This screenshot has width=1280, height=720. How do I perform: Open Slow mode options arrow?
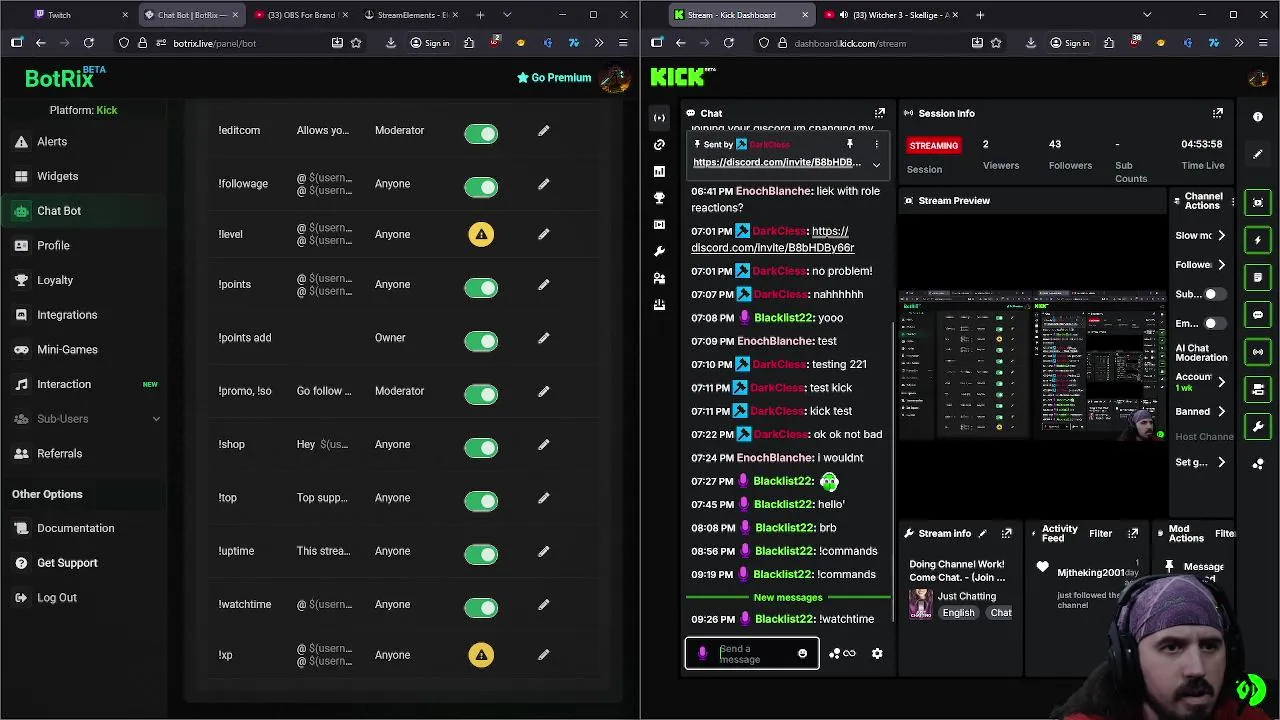[1221, 236]
